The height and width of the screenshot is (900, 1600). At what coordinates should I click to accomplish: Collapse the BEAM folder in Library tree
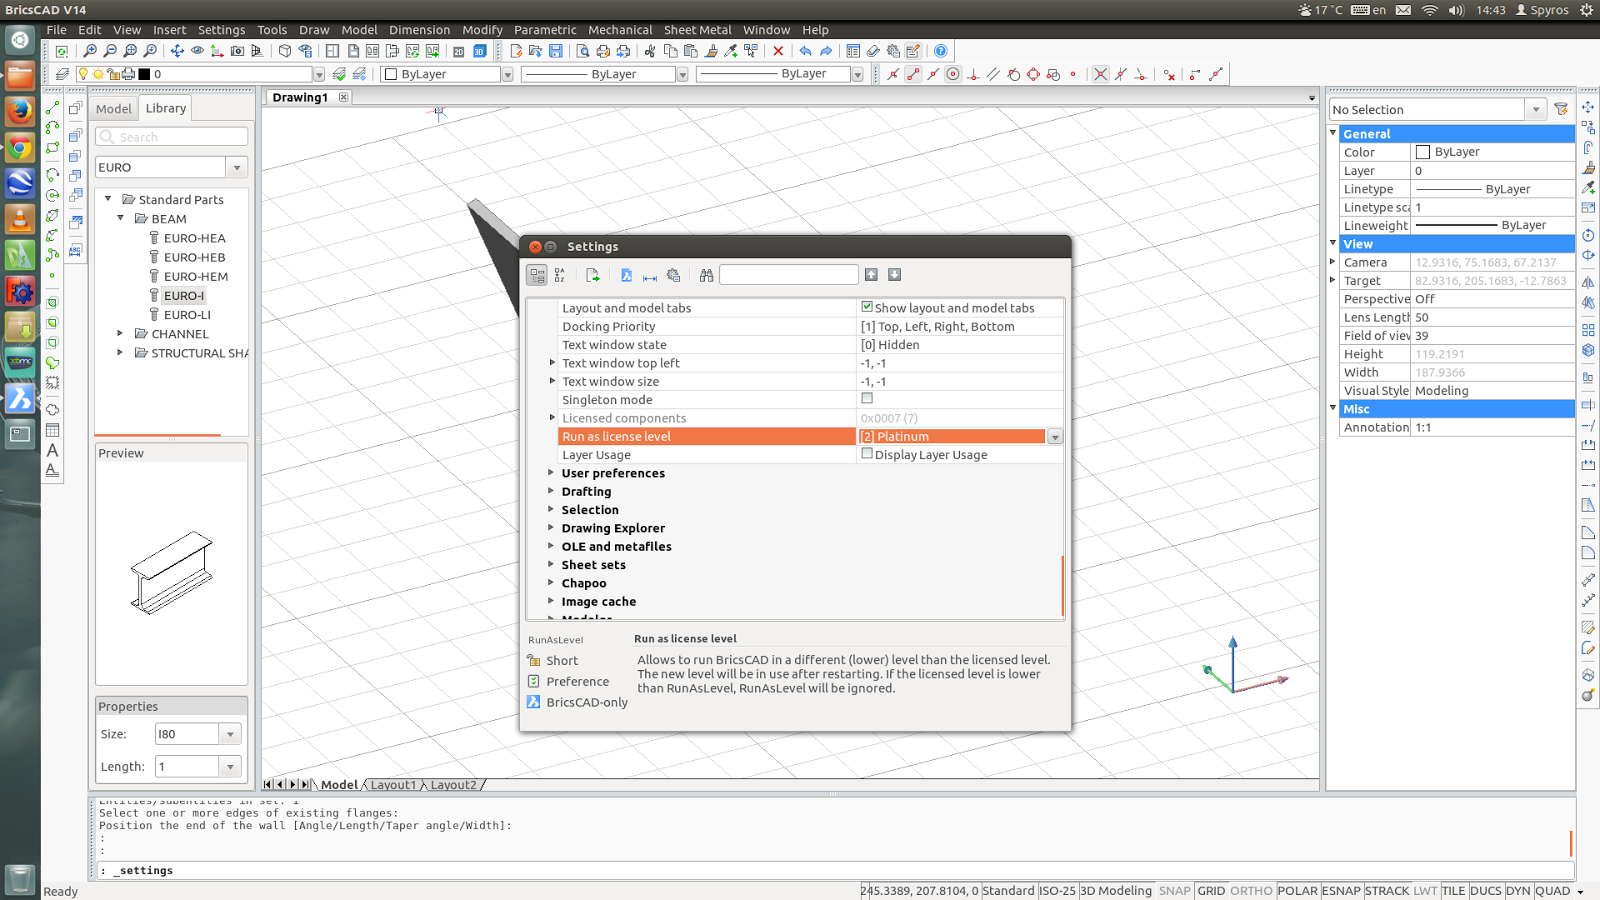(x=121, y=218)
